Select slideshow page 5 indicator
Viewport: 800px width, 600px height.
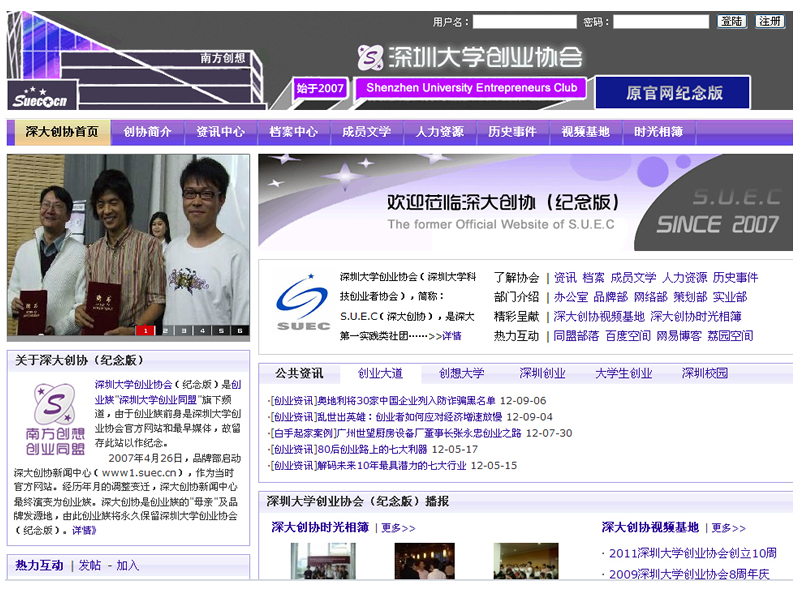[221, 331]
